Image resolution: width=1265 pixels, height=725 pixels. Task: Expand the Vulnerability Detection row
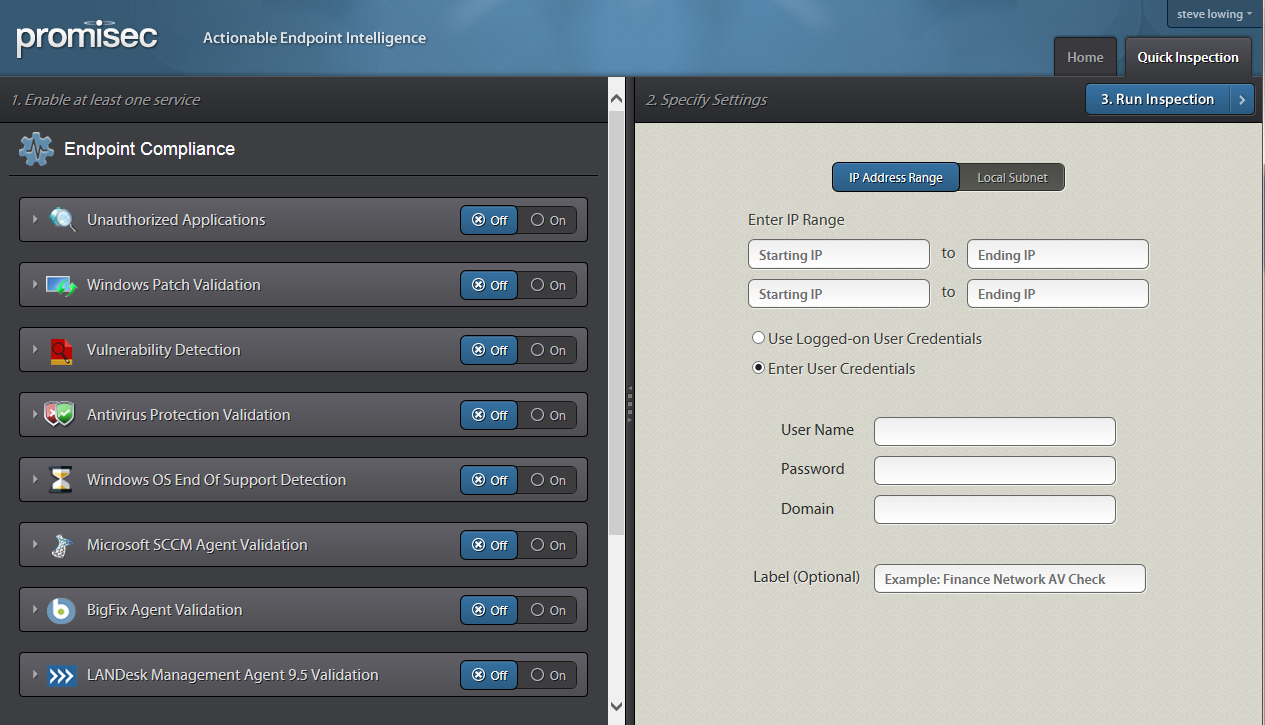[35, 349]
